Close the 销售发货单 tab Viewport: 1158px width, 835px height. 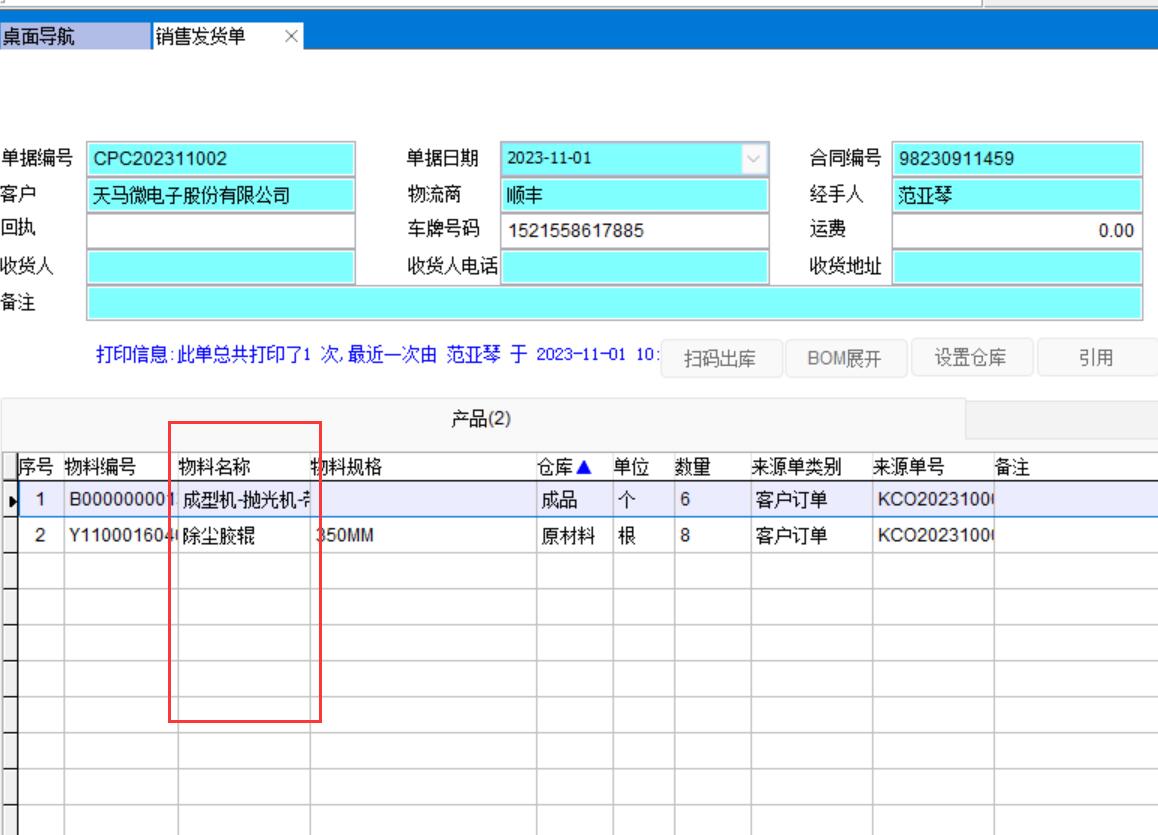[291, 37]
